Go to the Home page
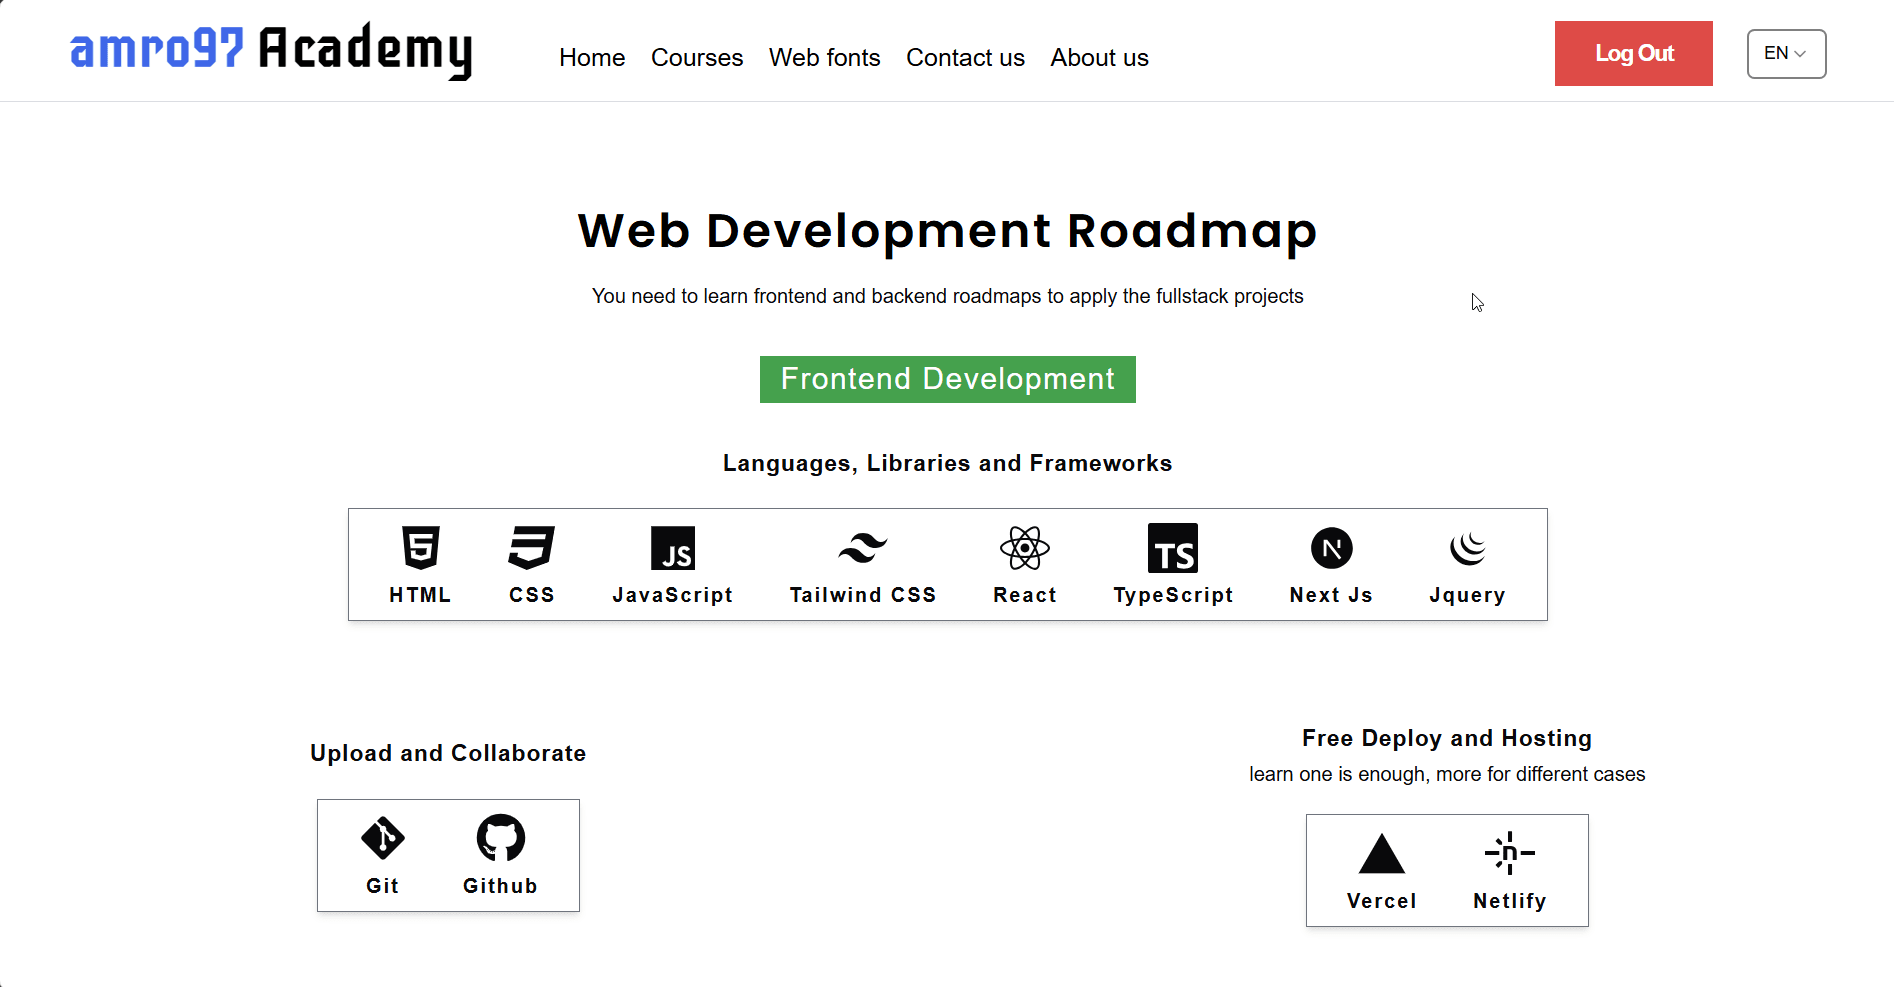Image resolution: width=1894 pixels, height=987 pixels. point(592,58)
